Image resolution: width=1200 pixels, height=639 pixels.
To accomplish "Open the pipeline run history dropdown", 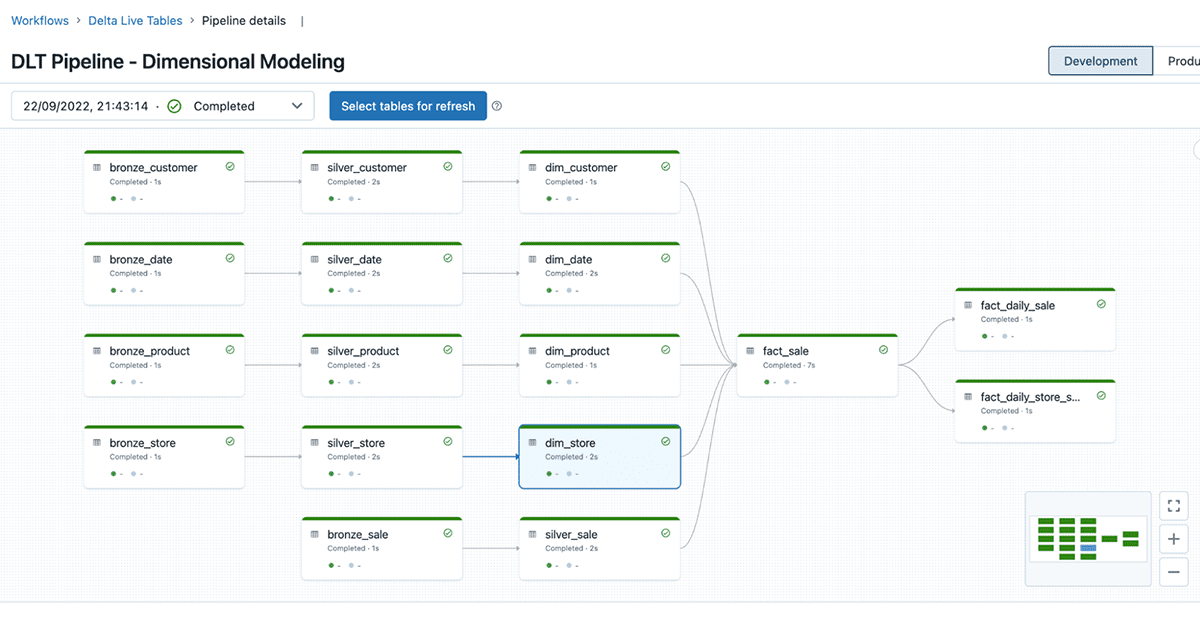I will [x=163, y=106].
